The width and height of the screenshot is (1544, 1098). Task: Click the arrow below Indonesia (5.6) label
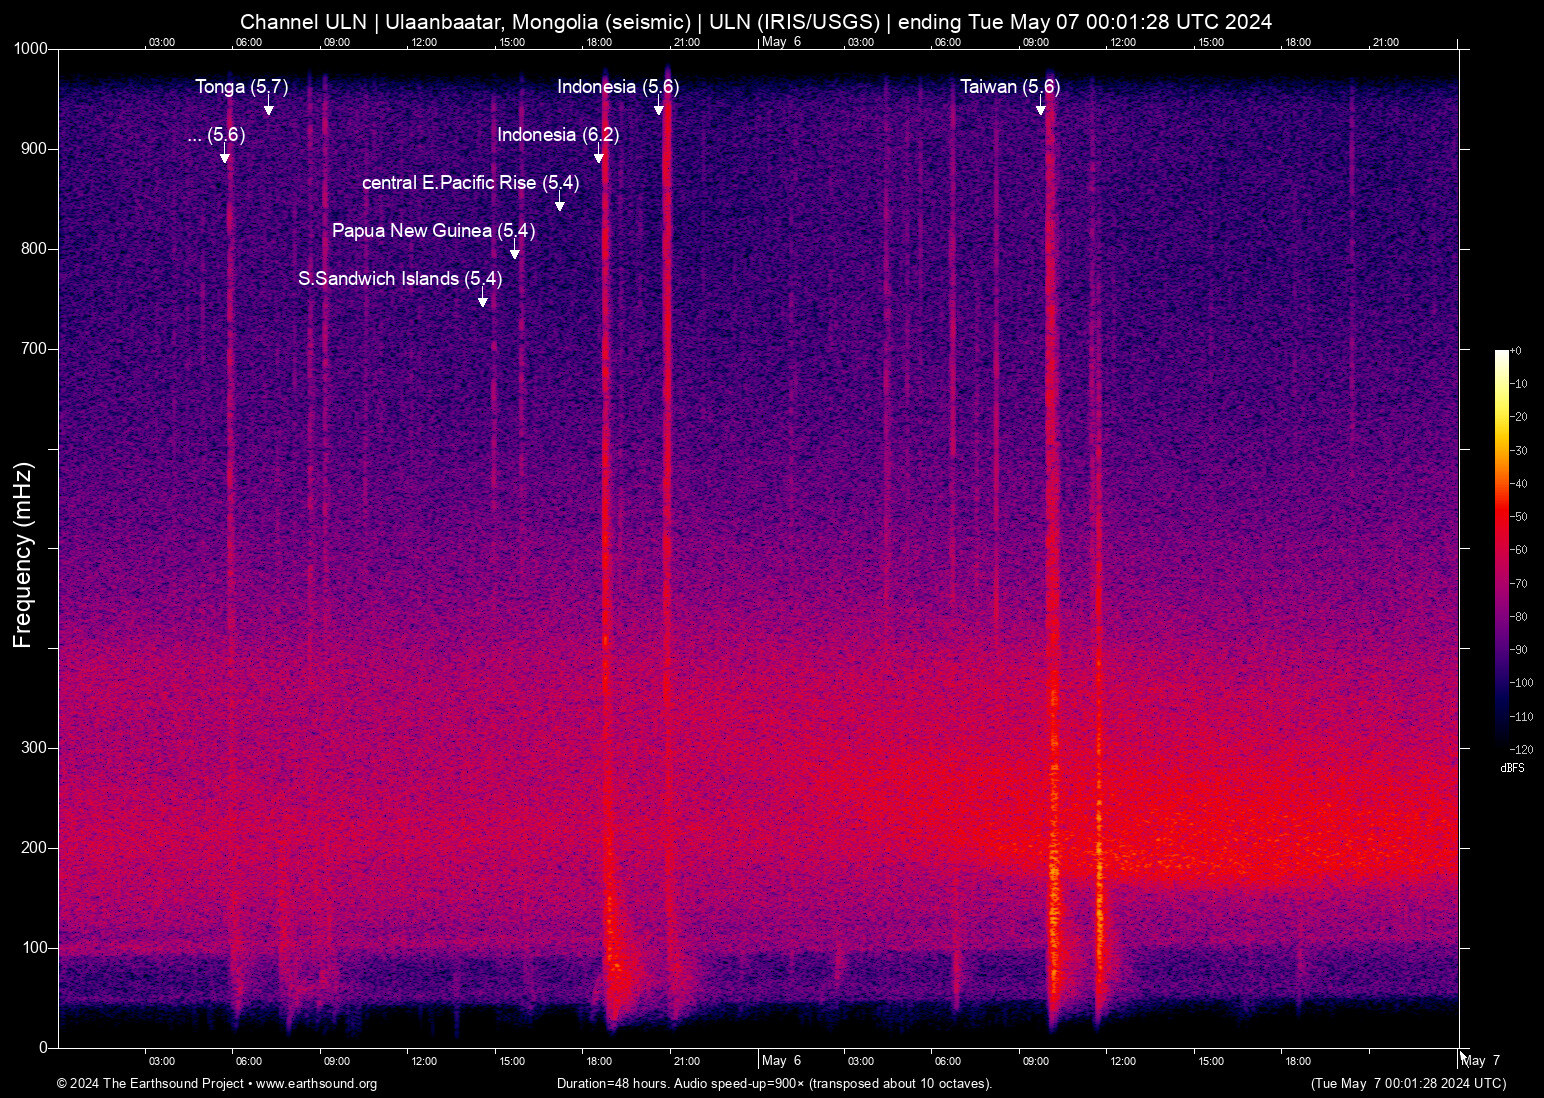(658, 108)
